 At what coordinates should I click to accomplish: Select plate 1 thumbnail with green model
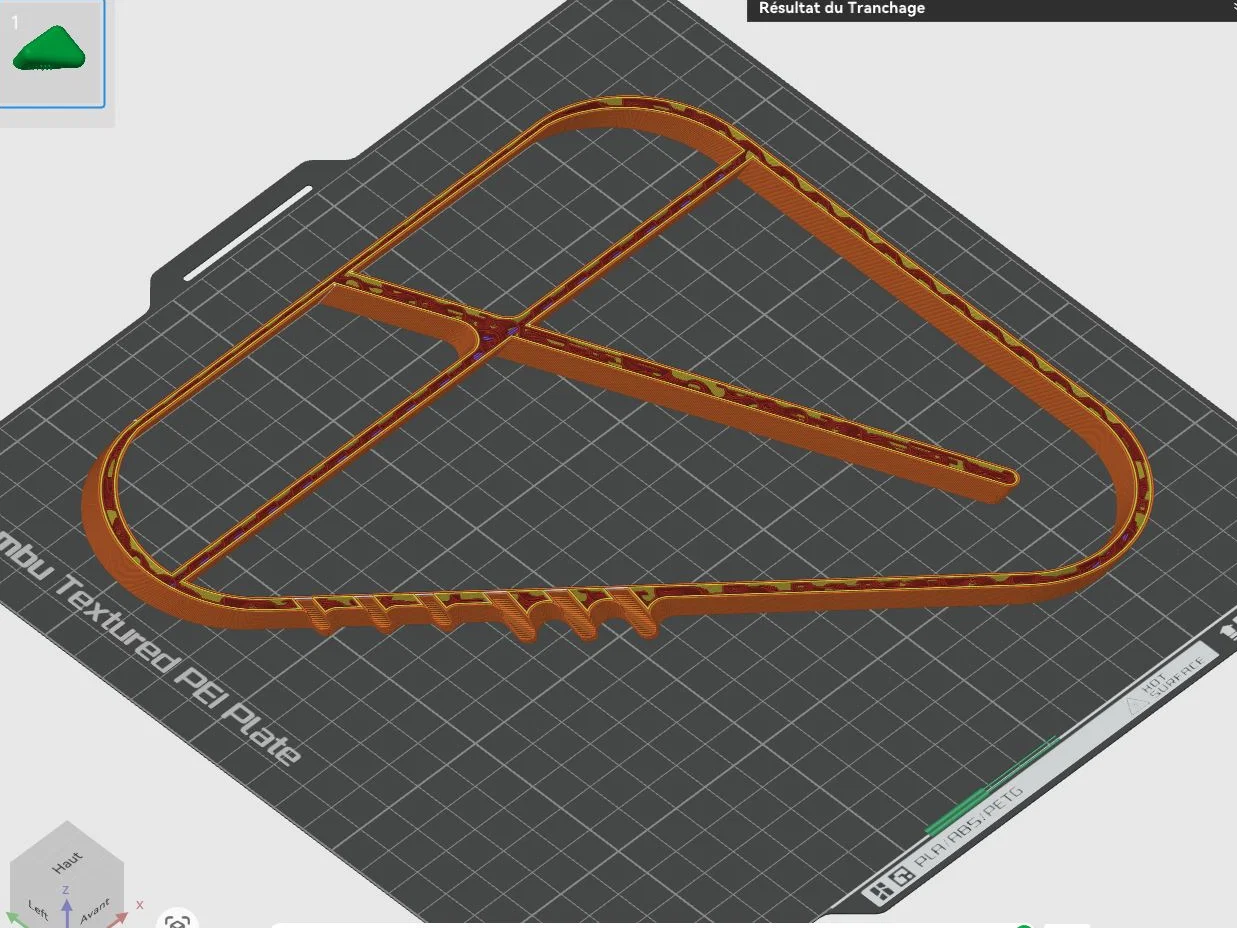[51, 53]
